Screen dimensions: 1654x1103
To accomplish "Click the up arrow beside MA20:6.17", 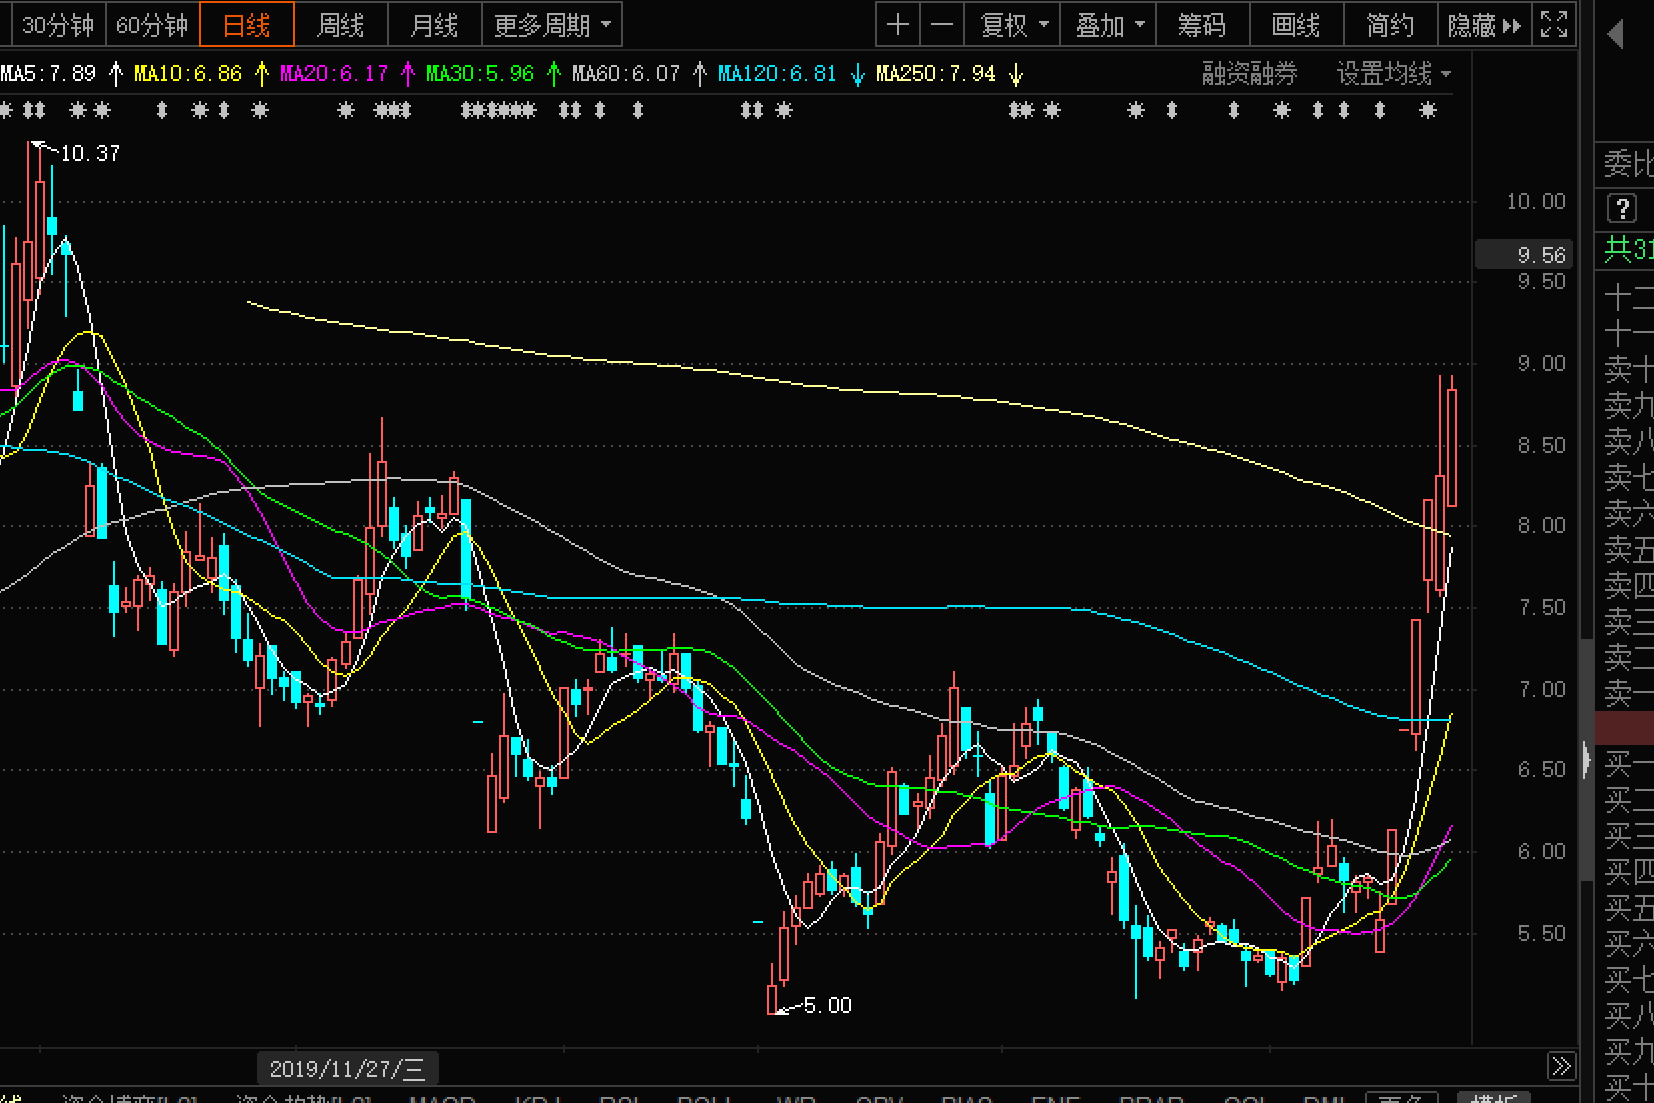I will coord(408,74).
